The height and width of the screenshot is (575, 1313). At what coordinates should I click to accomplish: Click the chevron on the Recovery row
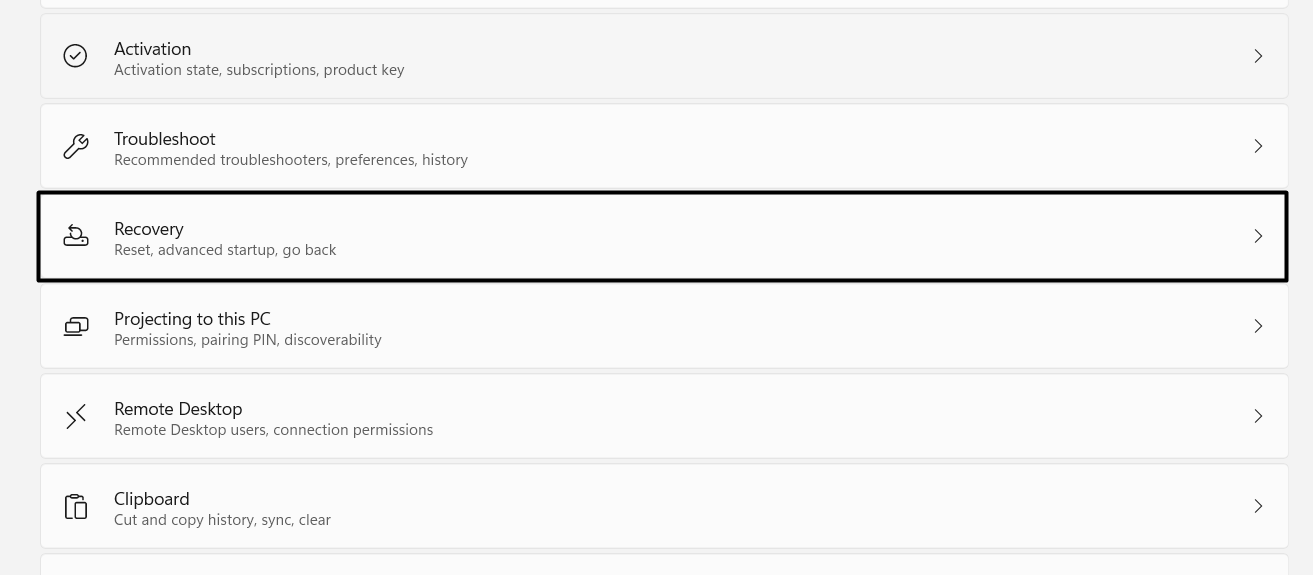[1258, 236]
